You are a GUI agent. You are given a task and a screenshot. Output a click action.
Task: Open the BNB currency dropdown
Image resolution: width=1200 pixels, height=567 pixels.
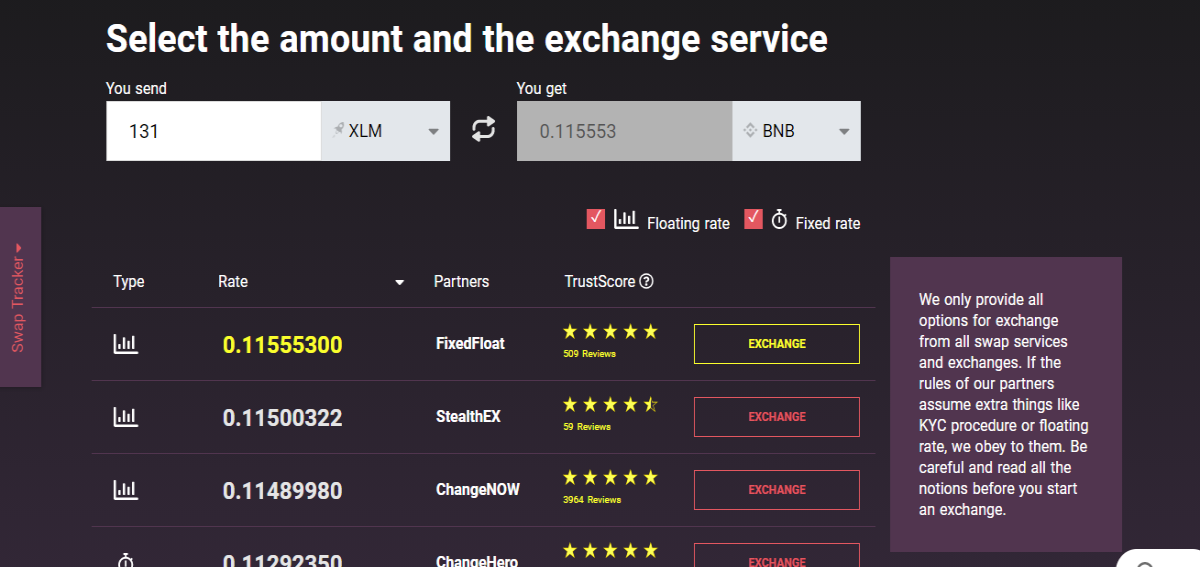pyautogui.click(x=796, y=130)
